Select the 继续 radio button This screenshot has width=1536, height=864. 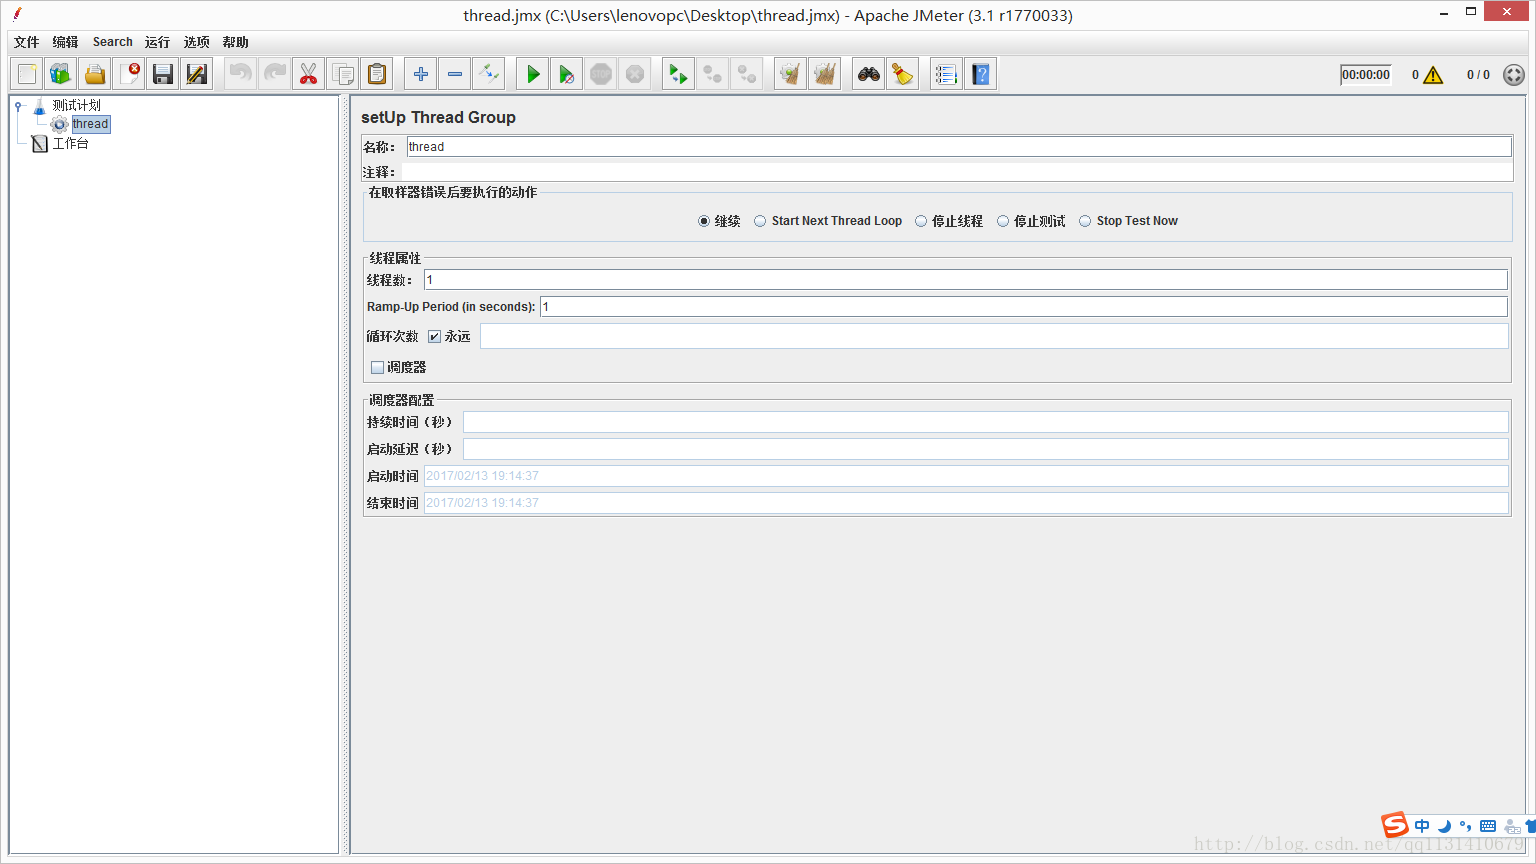704,221
